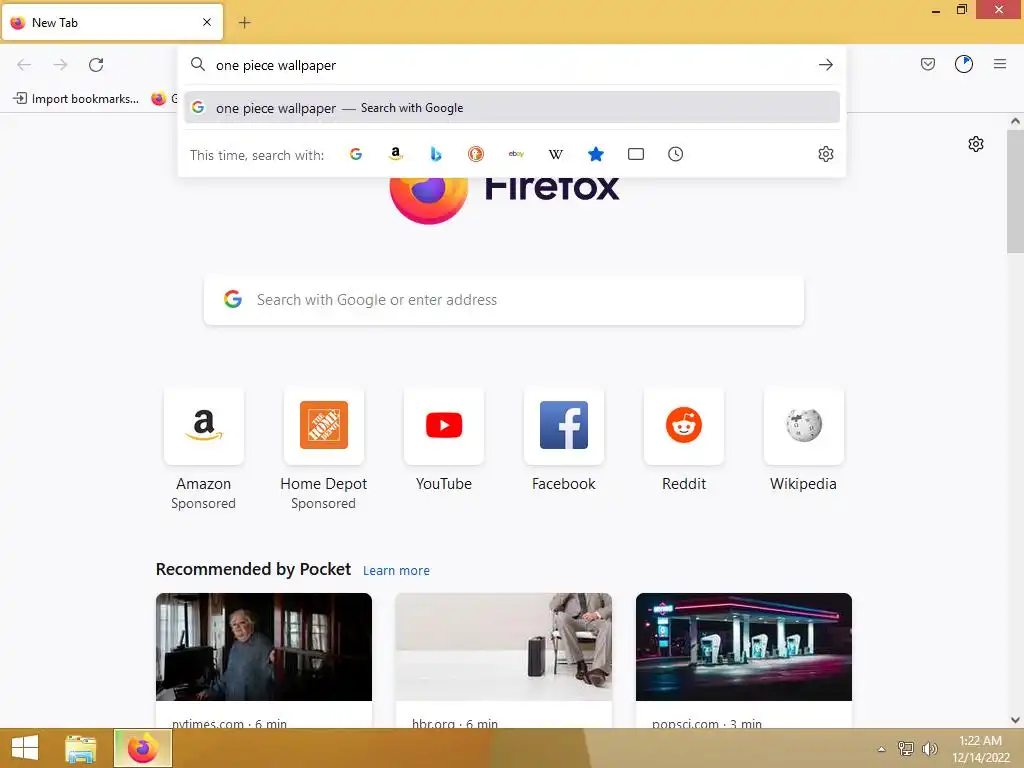Click the Go arrow in address bar
The height and width of the screenshot is (768, 1024).
825,65
